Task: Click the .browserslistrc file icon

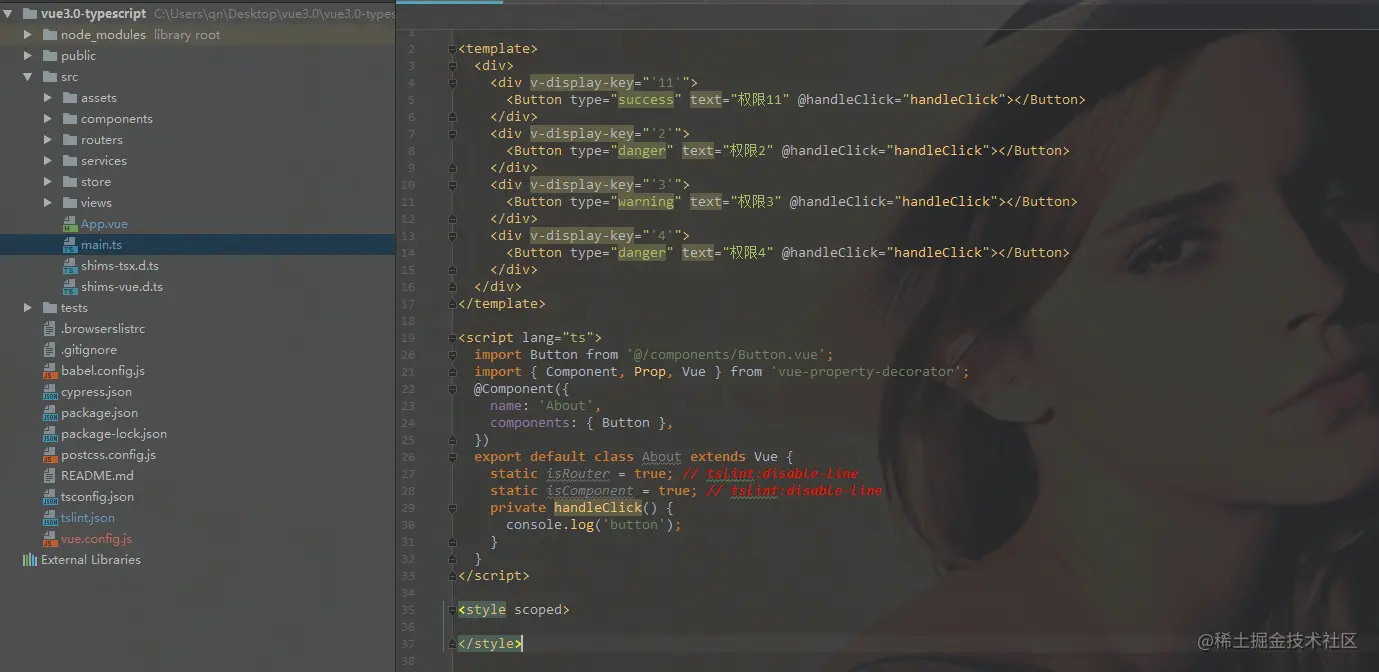Action: [50, 329]
